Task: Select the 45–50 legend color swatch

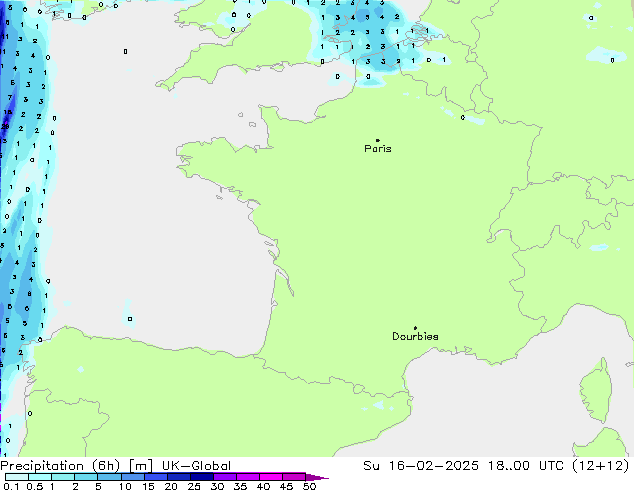Action: 294,477
